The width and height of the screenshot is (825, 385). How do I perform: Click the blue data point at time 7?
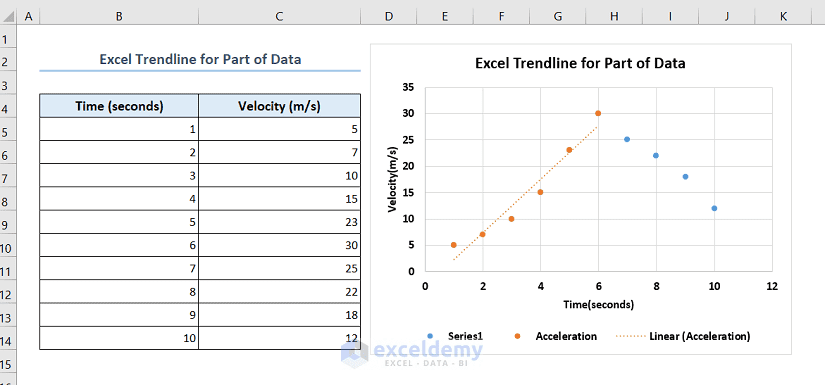627,139
